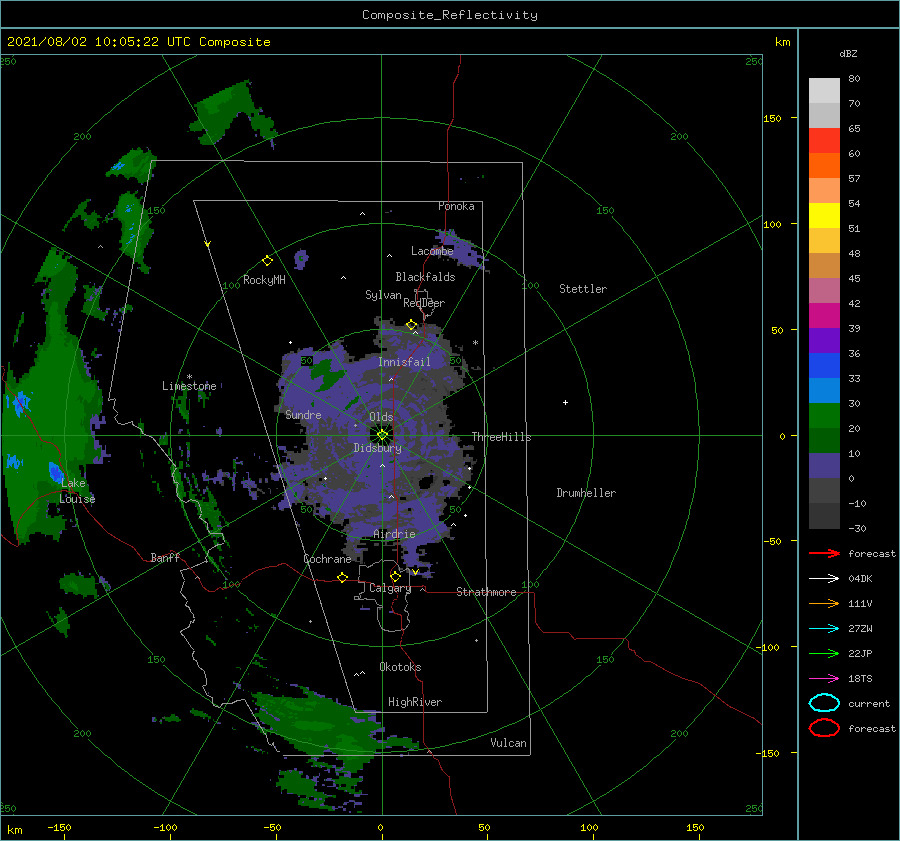900x841 pixels.
Task: Select the Drumheller label
Action: [x=586, y=493]
